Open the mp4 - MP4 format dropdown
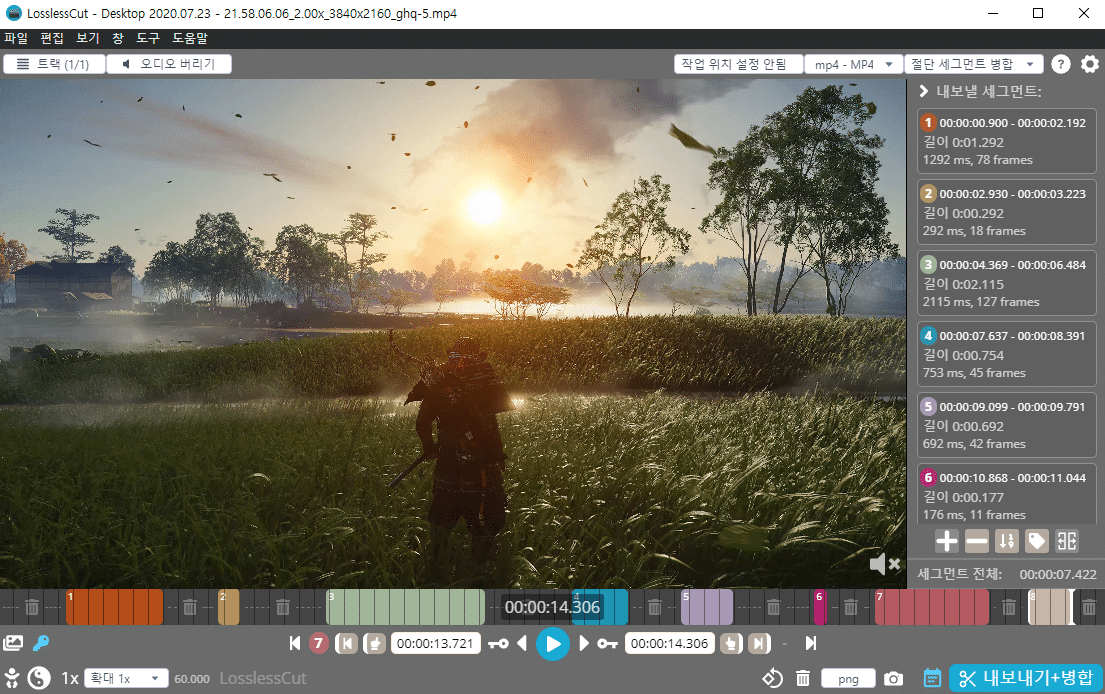The height and width of the screenshot is (694, 1105). click(x=853, y=64)
